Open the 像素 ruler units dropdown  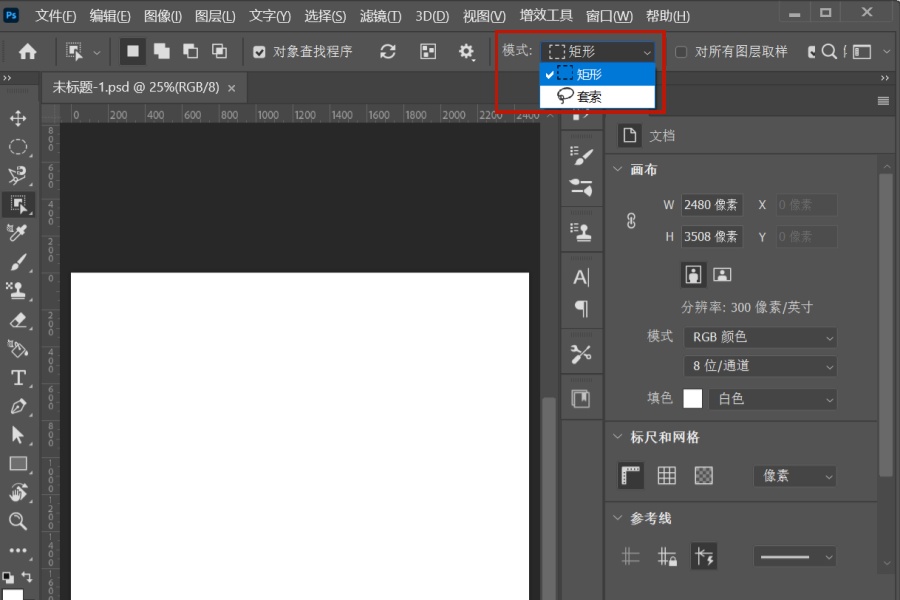[794, 475]
